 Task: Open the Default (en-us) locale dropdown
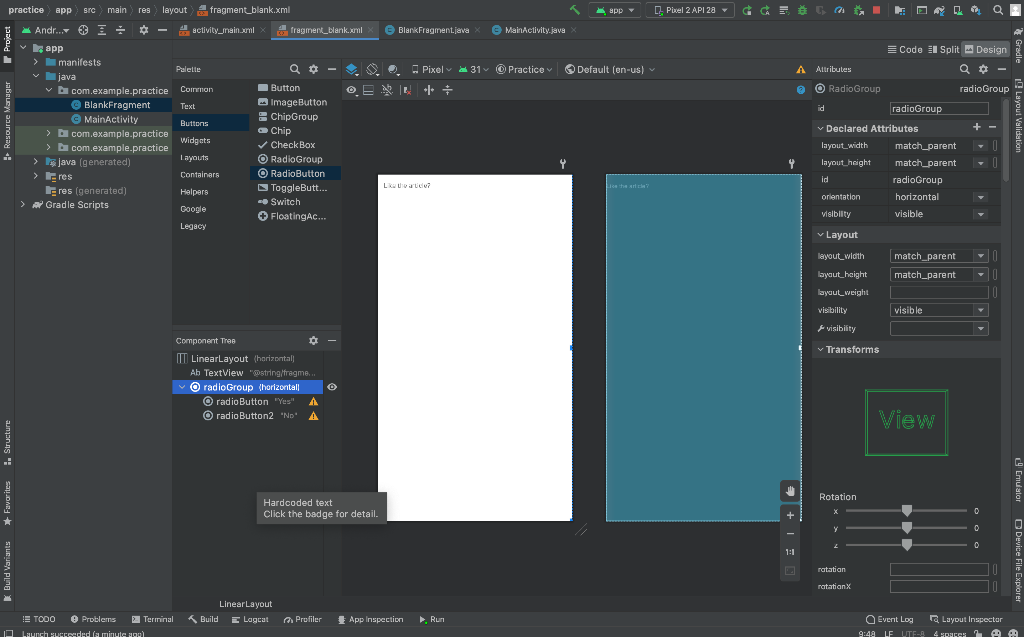coord(609,69)
